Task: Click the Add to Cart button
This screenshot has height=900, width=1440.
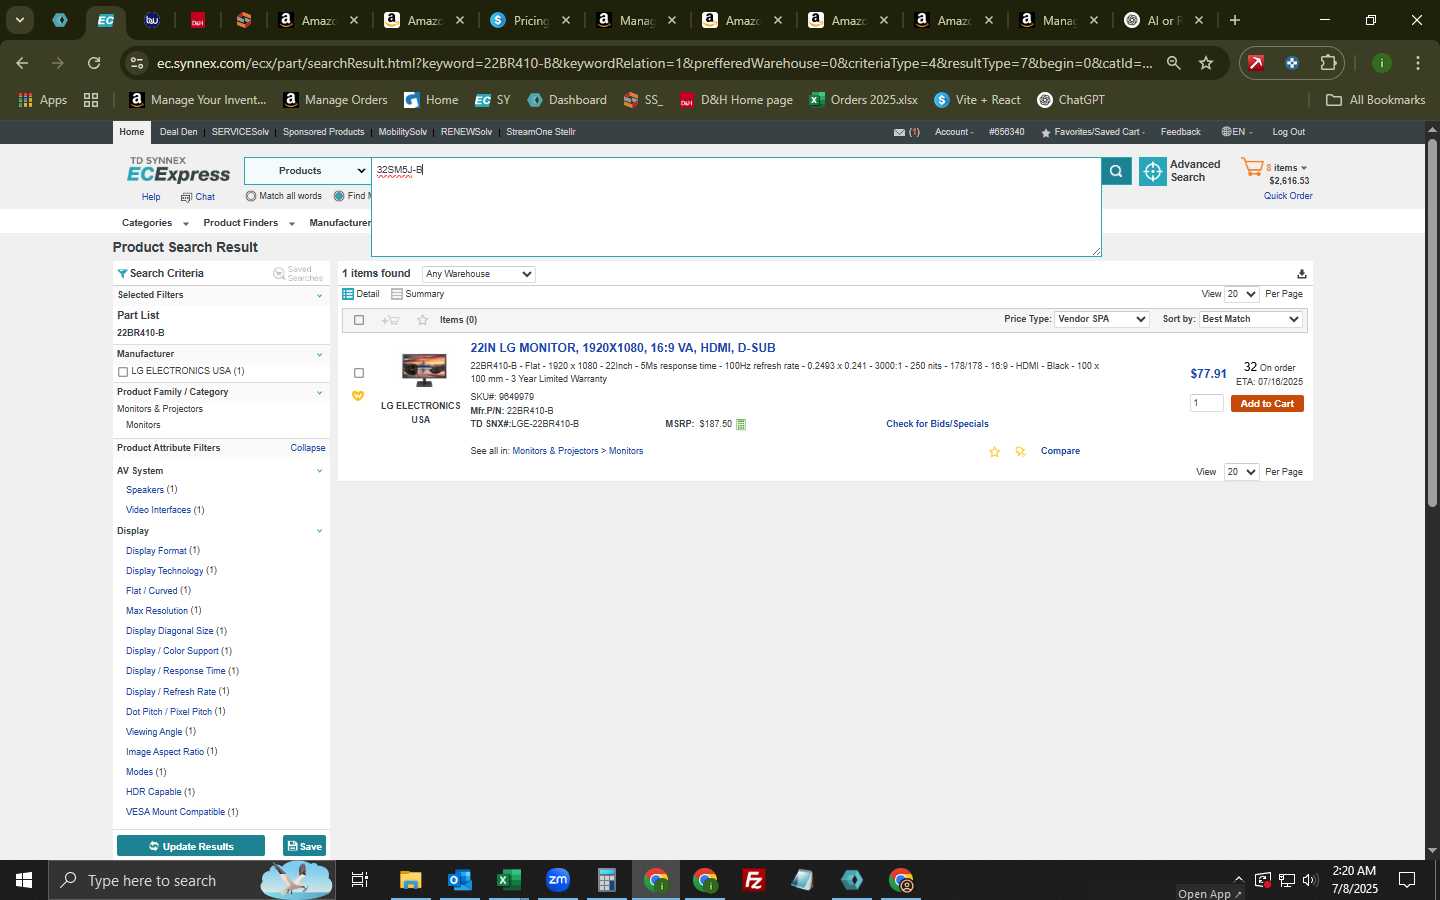Action: coord(1267,404)
